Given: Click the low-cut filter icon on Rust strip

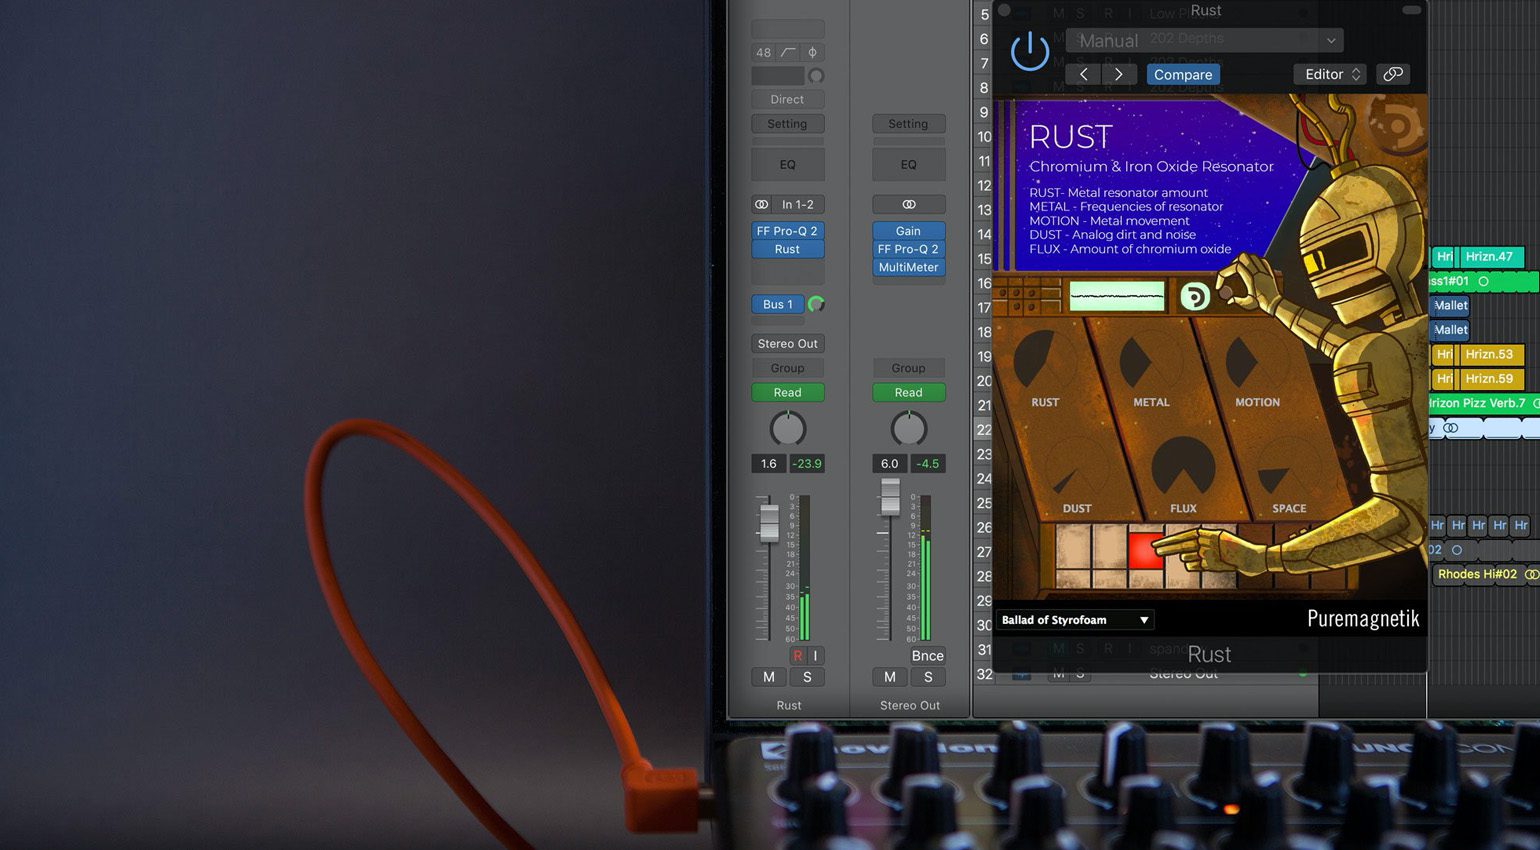Looking at the screenshot, I should point(788,52).
